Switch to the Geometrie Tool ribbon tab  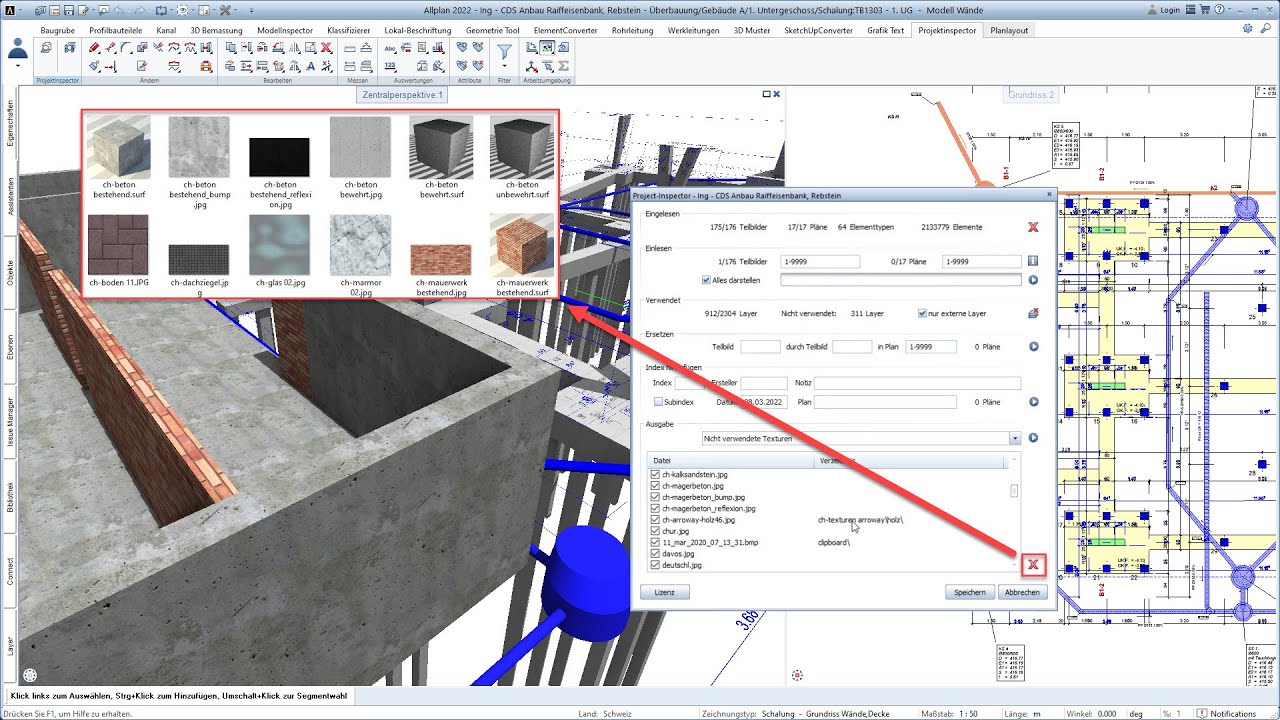pyautogui.click(x=493, y=30)
